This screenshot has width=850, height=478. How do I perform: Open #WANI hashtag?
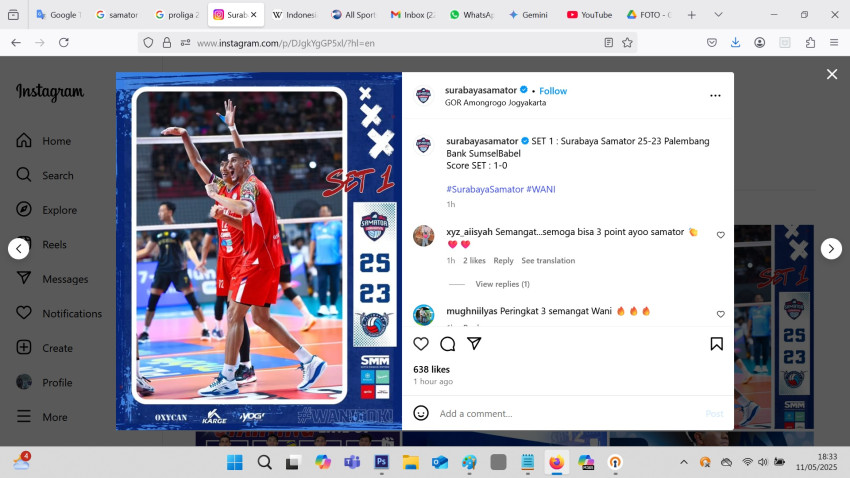point(541,189)
